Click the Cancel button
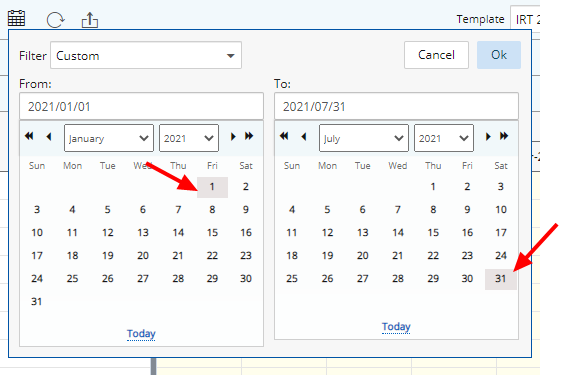 coord(436,55)
